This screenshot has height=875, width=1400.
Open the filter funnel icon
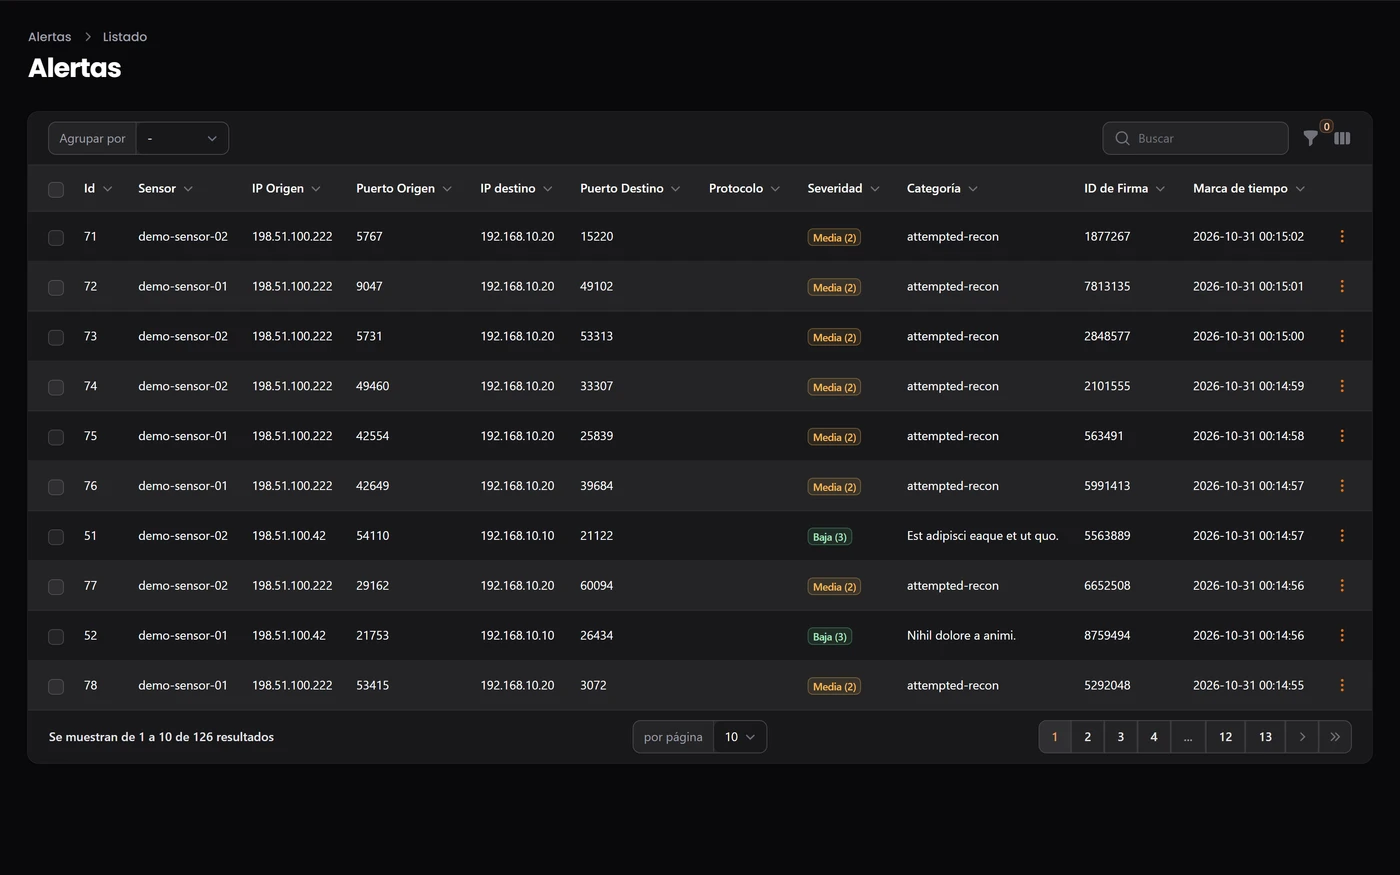tap(1310, 138)
